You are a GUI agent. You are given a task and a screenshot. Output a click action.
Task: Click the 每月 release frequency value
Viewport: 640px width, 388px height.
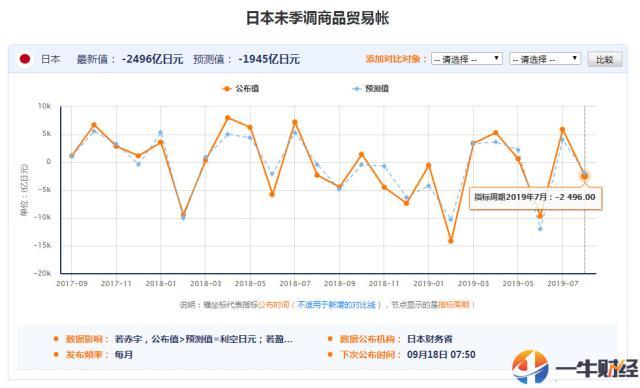click(x=124, y=355)
